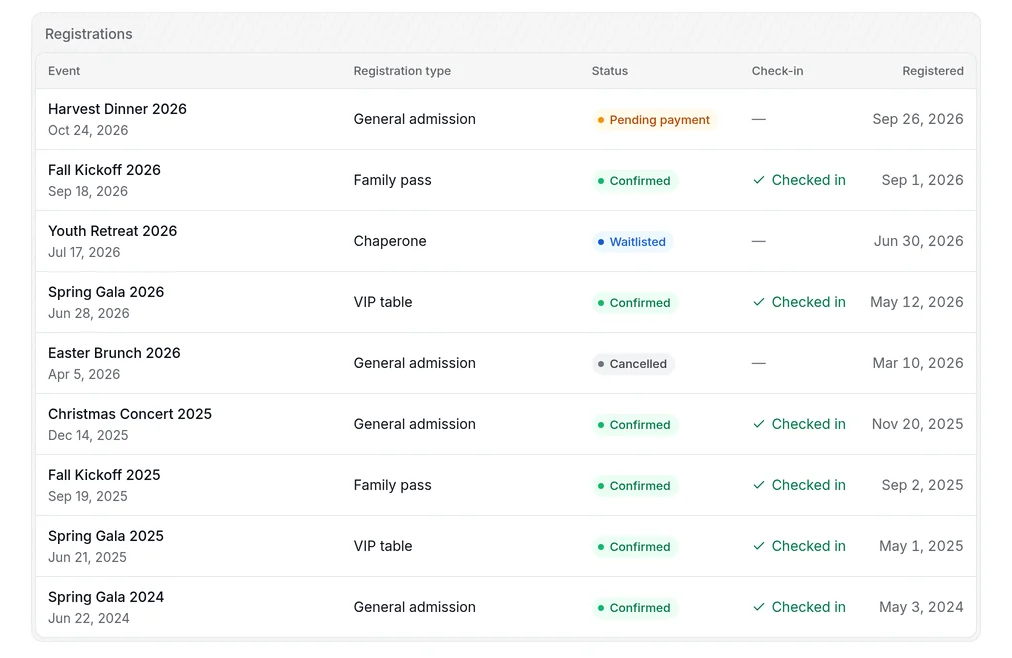This screenshot has width=1012, height=658.
Task: Click the Registered column header
Action: pos(933,71)
